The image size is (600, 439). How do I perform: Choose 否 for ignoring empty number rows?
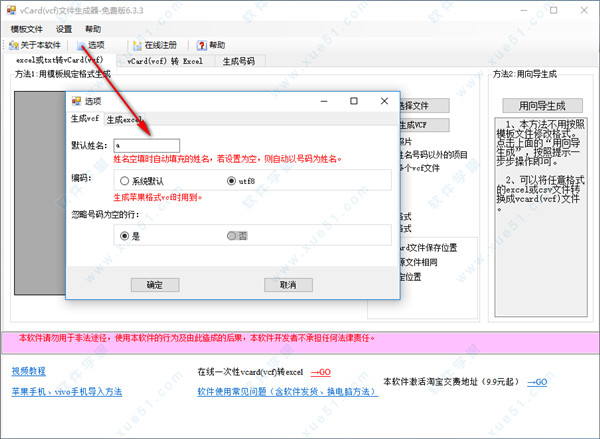[232, 236]
